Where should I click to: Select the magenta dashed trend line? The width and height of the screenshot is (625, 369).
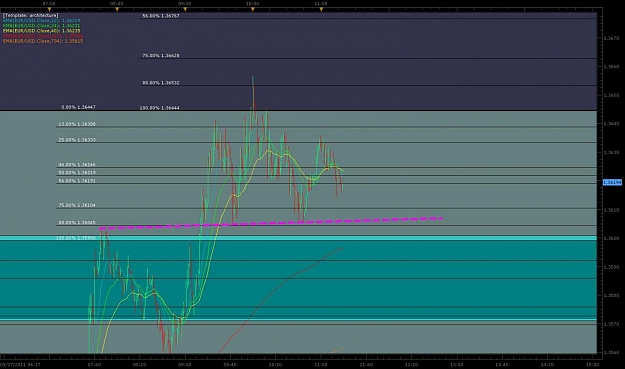271,224
